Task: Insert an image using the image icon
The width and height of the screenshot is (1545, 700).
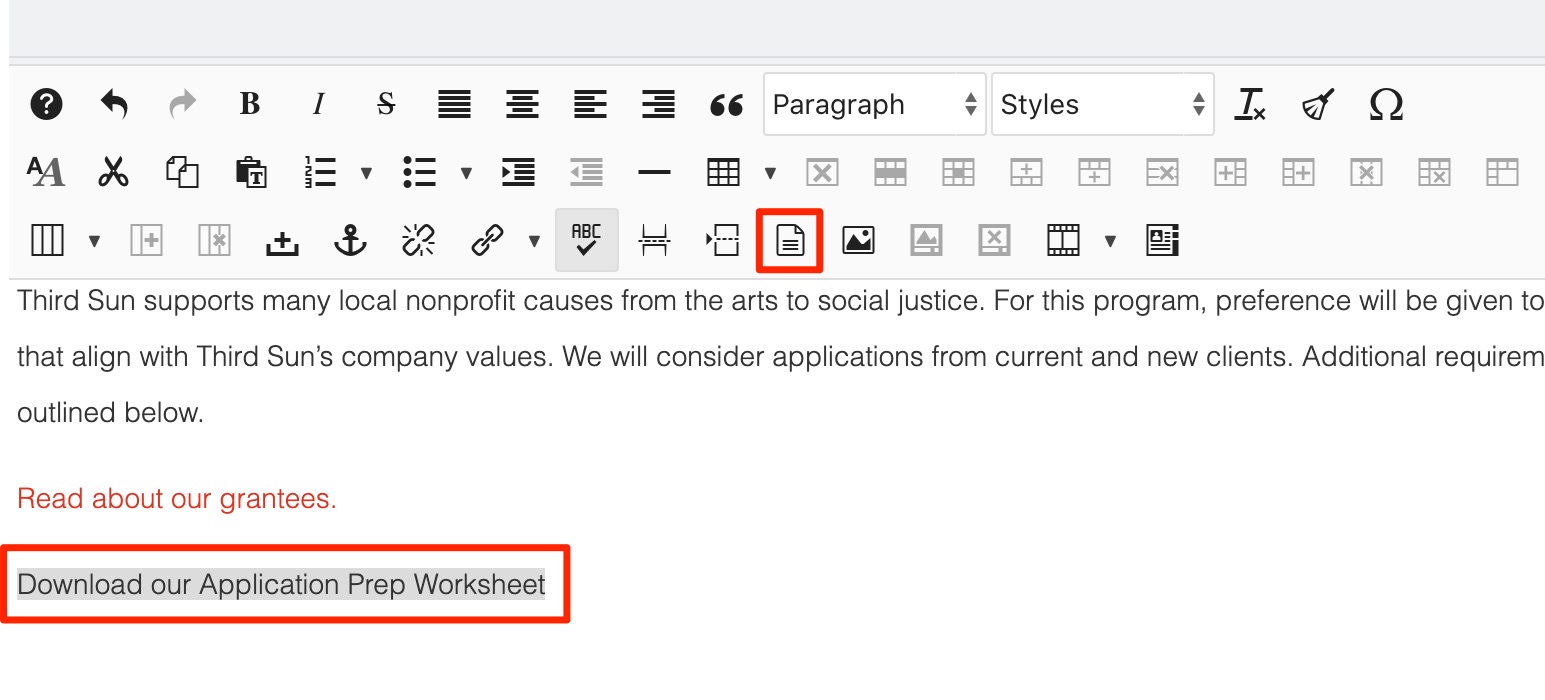Action: (x=857, y=240)
